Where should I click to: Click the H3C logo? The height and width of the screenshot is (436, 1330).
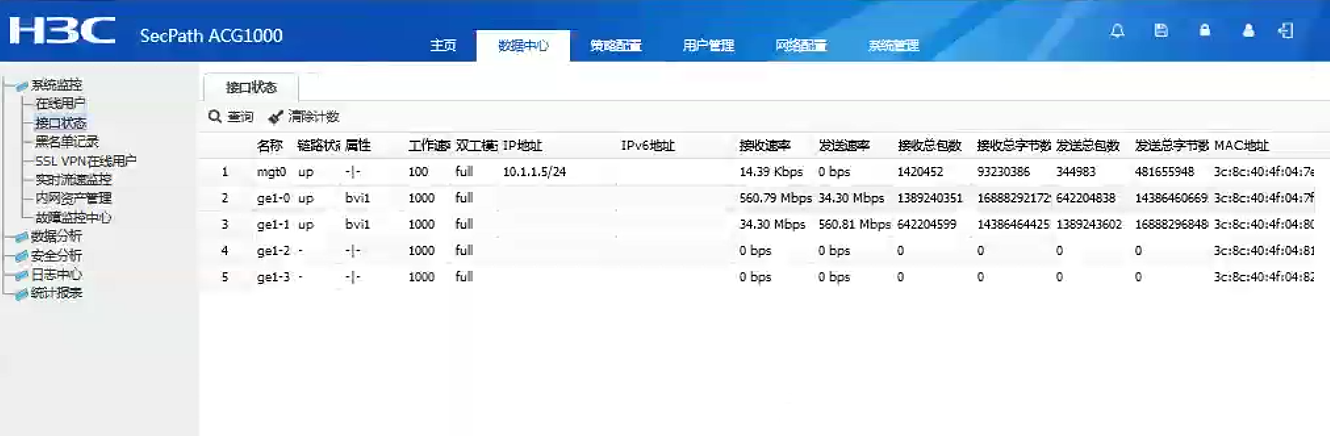[x=62, y=32]
